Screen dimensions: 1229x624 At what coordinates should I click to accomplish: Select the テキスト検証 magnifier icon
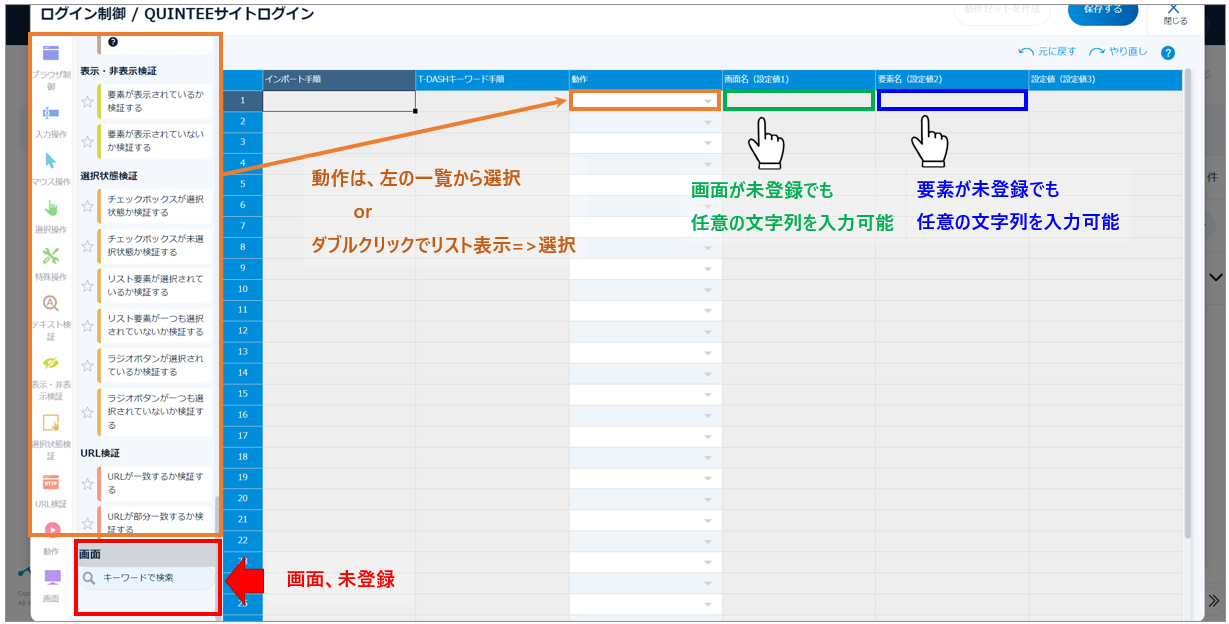[51, 304]
